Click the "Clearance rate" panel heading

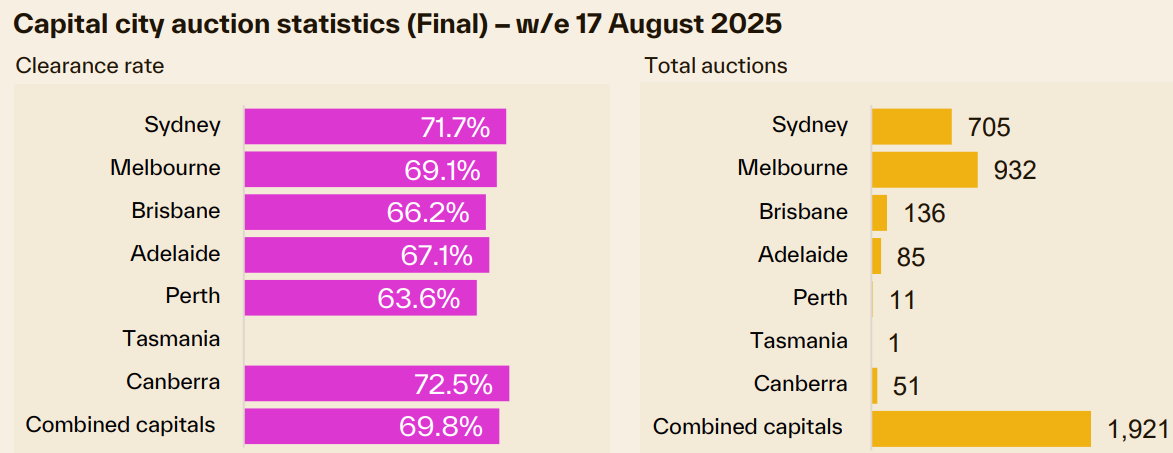coord(89,66)
